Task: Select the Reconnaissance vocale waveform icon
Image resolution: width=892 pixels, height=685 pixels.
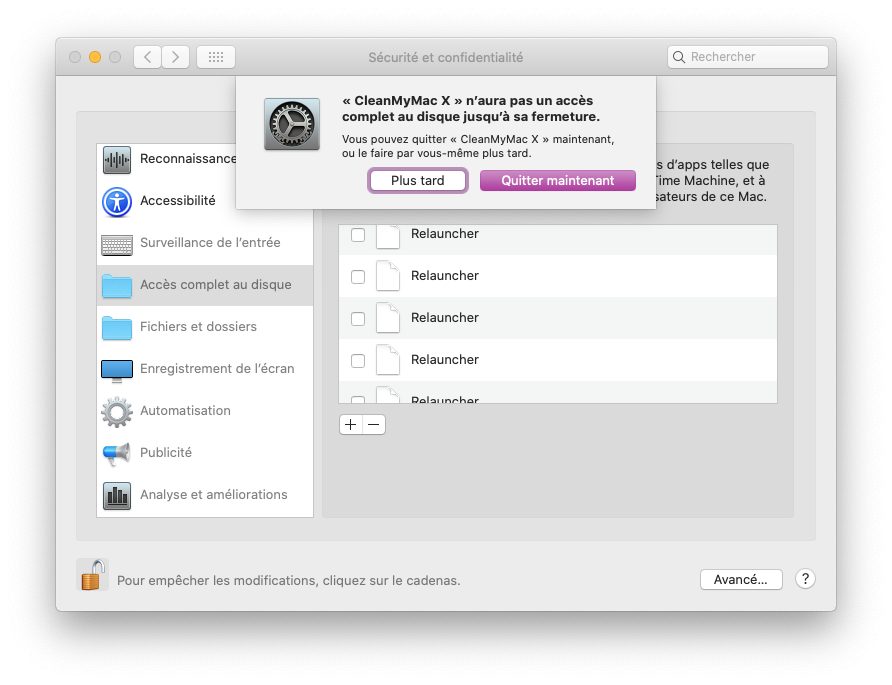Action: click(x=117, y=160)
